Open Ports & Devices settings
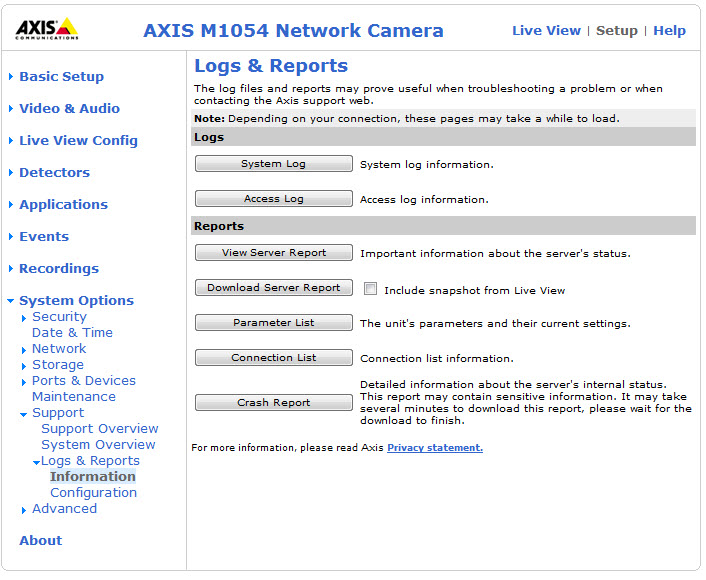Screen dimensions: 706x580 click(84, 381)
